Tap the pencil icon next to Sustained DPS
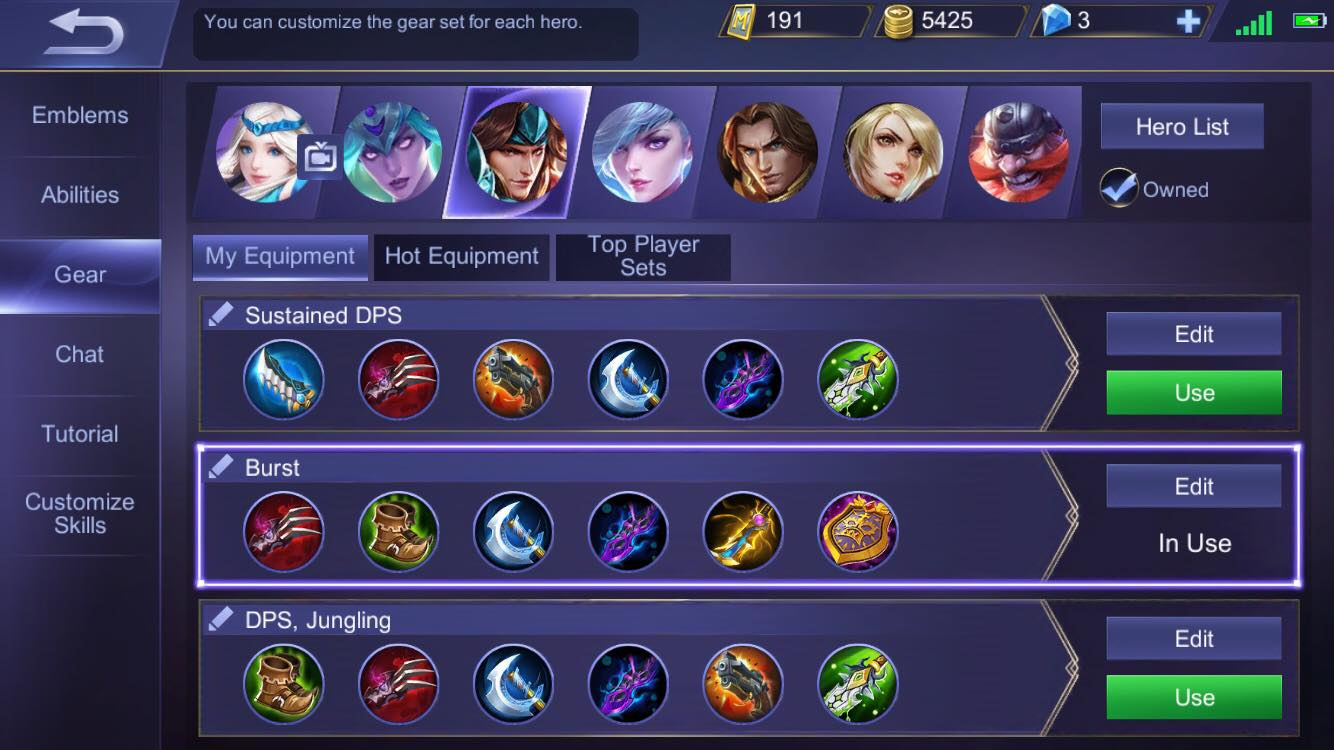Screen dimensions: 1334x750 tap(220, 315)
